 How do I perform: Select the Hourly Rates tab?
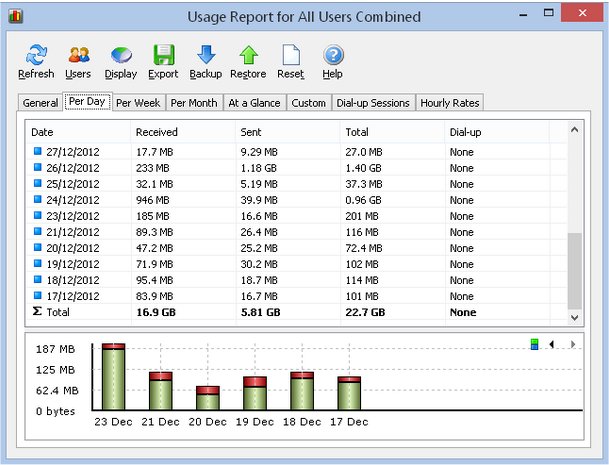point(450,103)
